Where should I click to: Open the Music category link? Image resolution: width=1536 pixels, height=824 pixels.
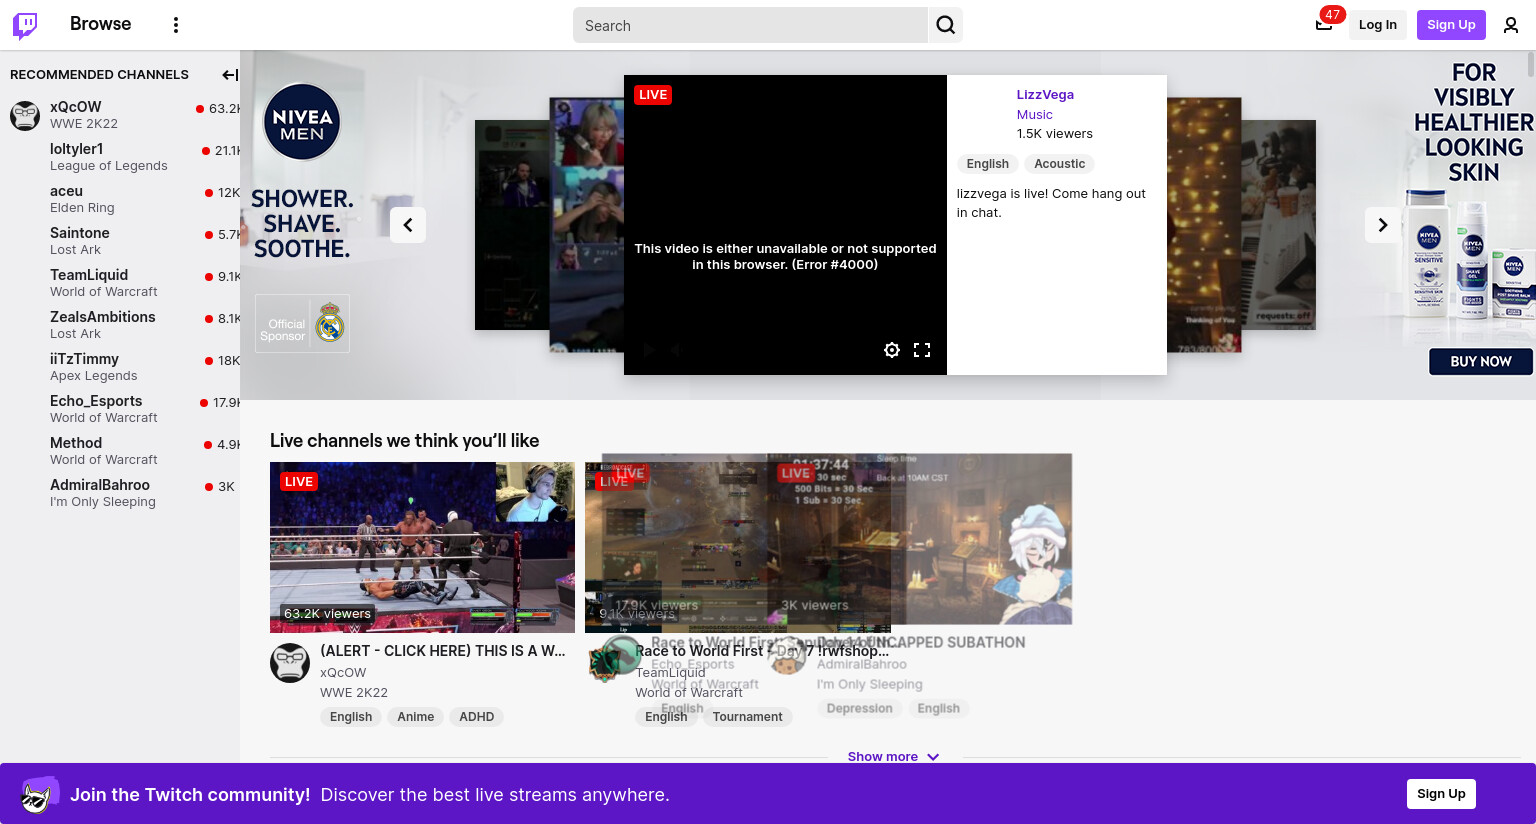pyautogui.click(x=1034, y=115)
